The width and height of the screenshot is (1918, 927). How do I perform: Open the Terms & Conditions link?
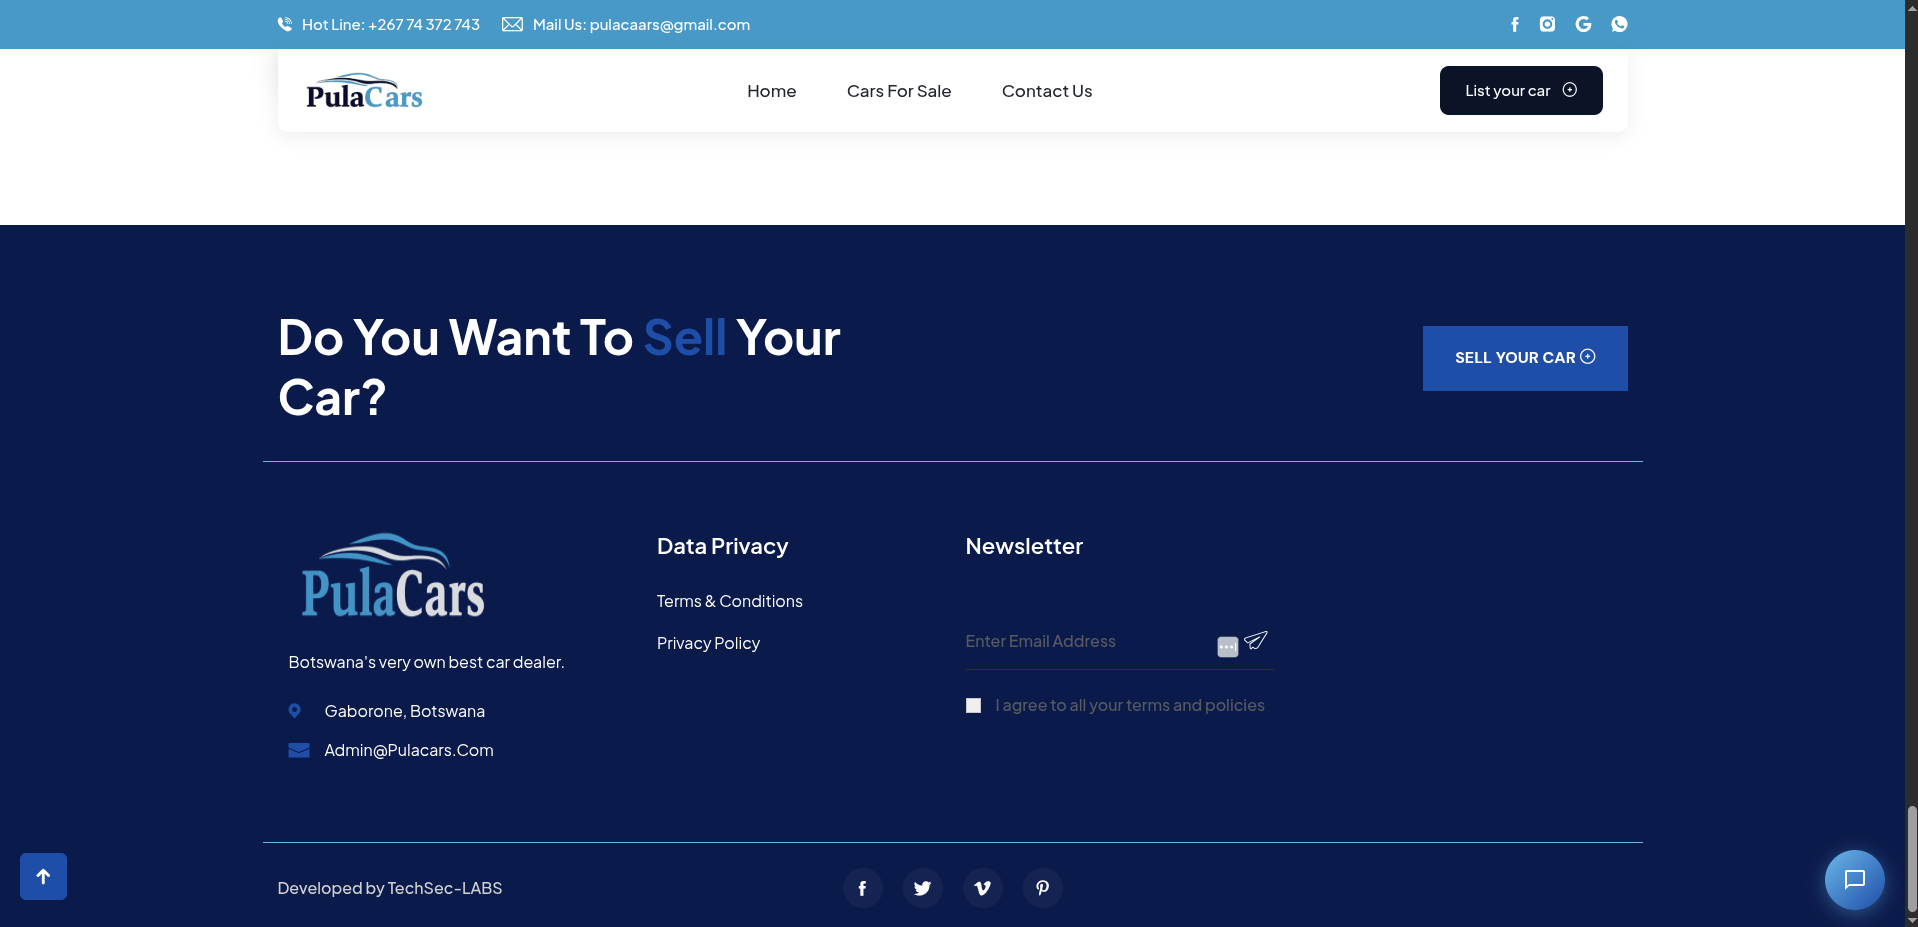[x=729, y=601]
